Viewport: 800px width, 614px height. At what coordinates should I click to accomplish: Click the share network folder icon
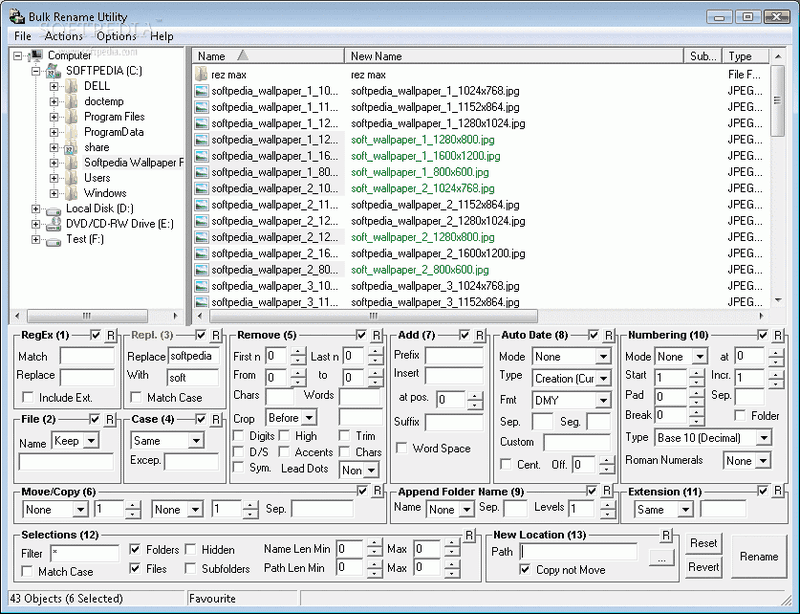point(71,148)
